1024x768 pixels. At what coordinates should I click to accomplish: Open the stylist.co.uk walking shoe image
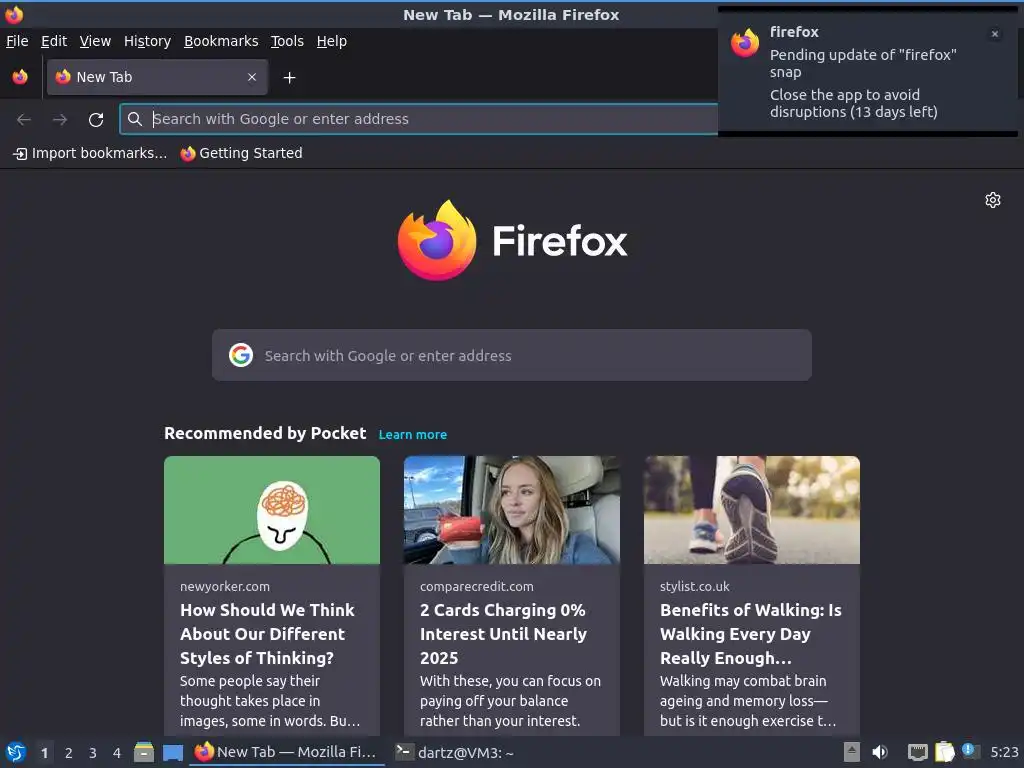(752, 510)
